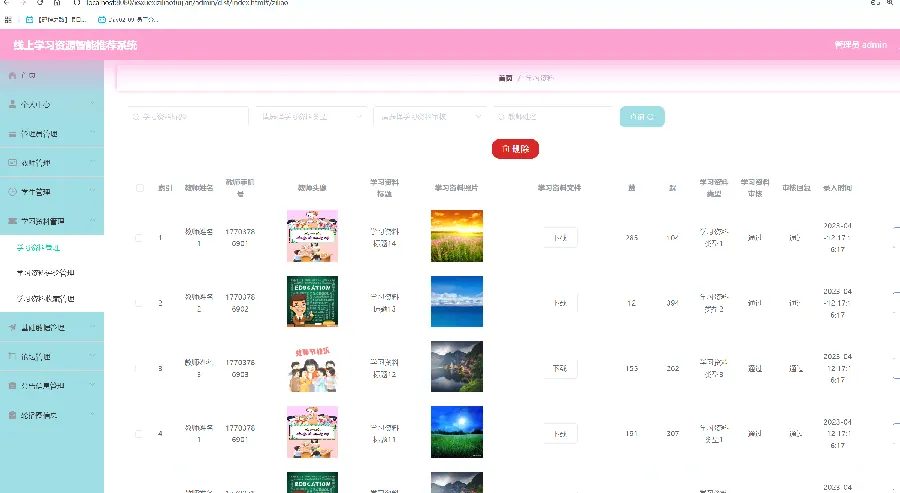Image resolution: width=900 pixels, height=493 pixels.
Task: Toggle the select-all checkbox in table header
Action: click(x=139, y=188)
